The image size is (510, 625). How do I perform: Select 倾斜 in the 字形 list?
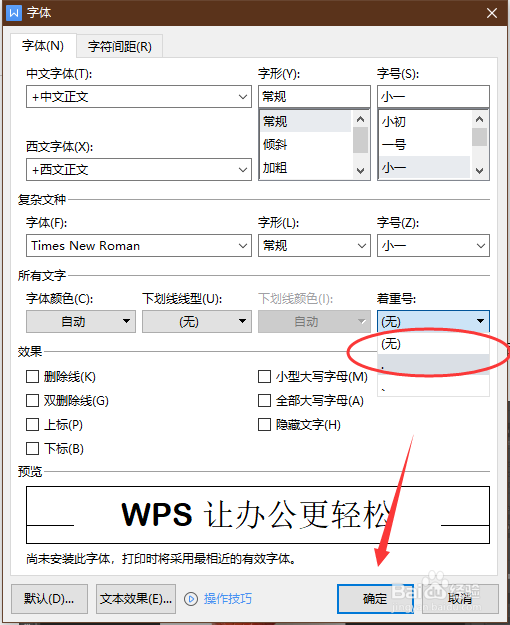click(x=305, y=145)
